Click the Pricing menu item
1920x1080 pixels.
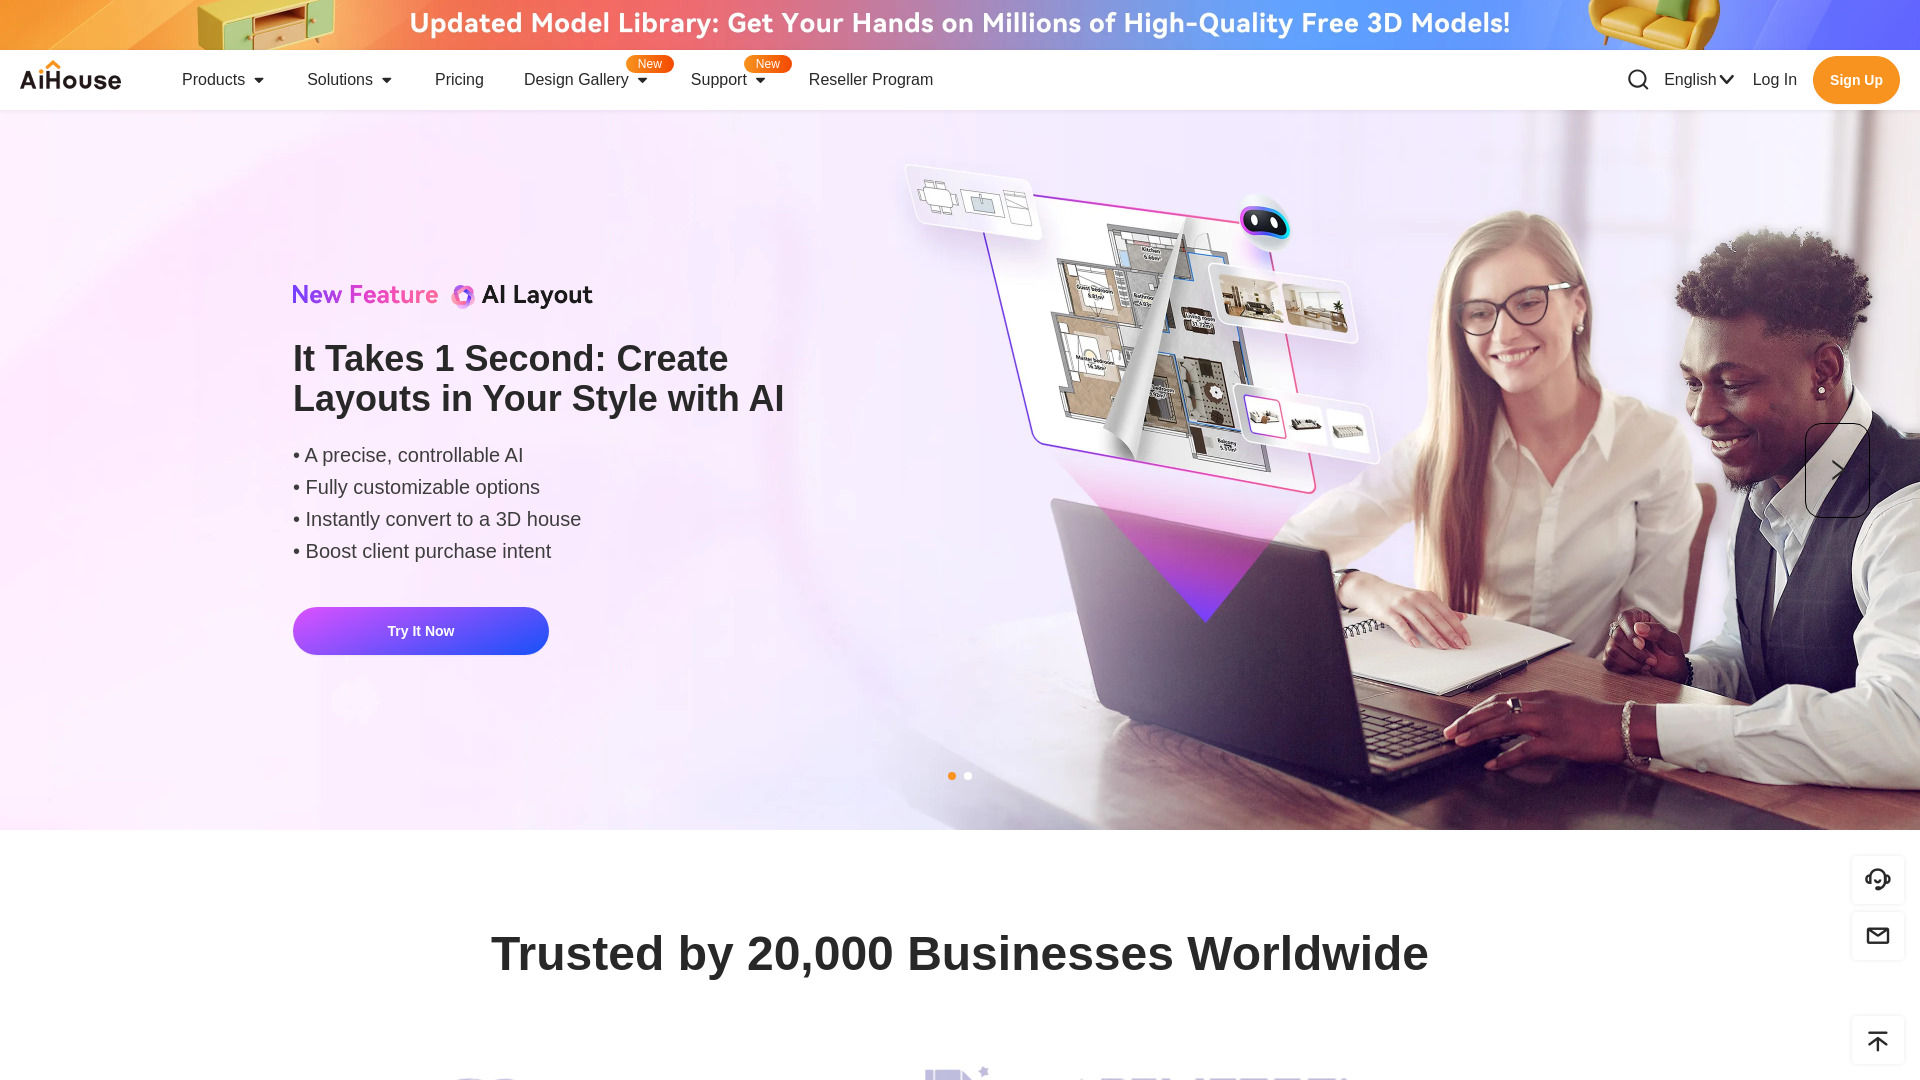(x=459, y=79)
